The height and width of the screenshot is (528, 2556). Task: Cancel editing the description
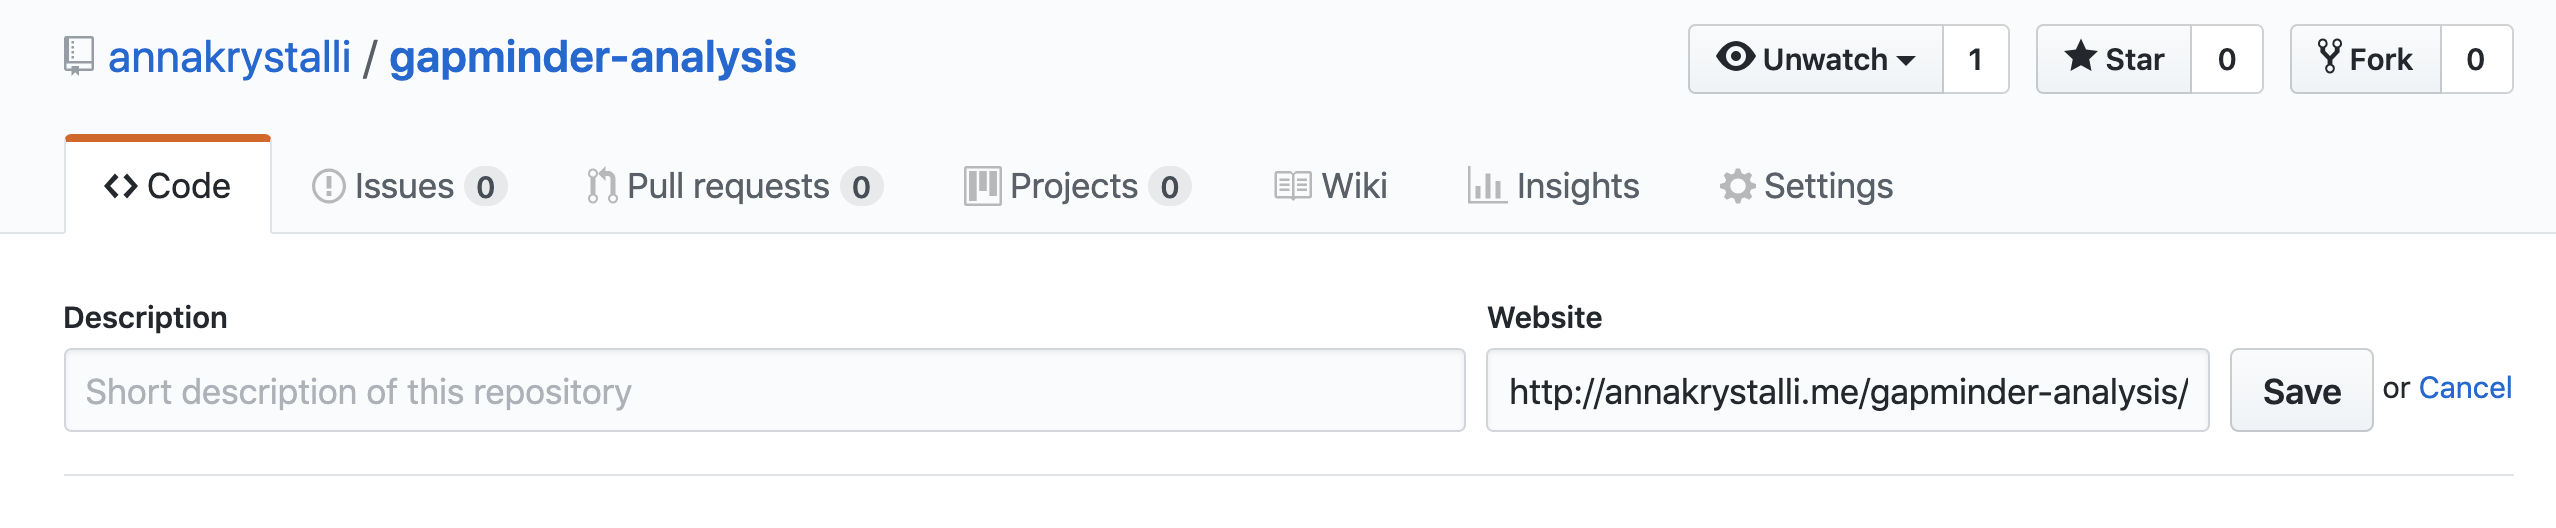click(2465, 388)
